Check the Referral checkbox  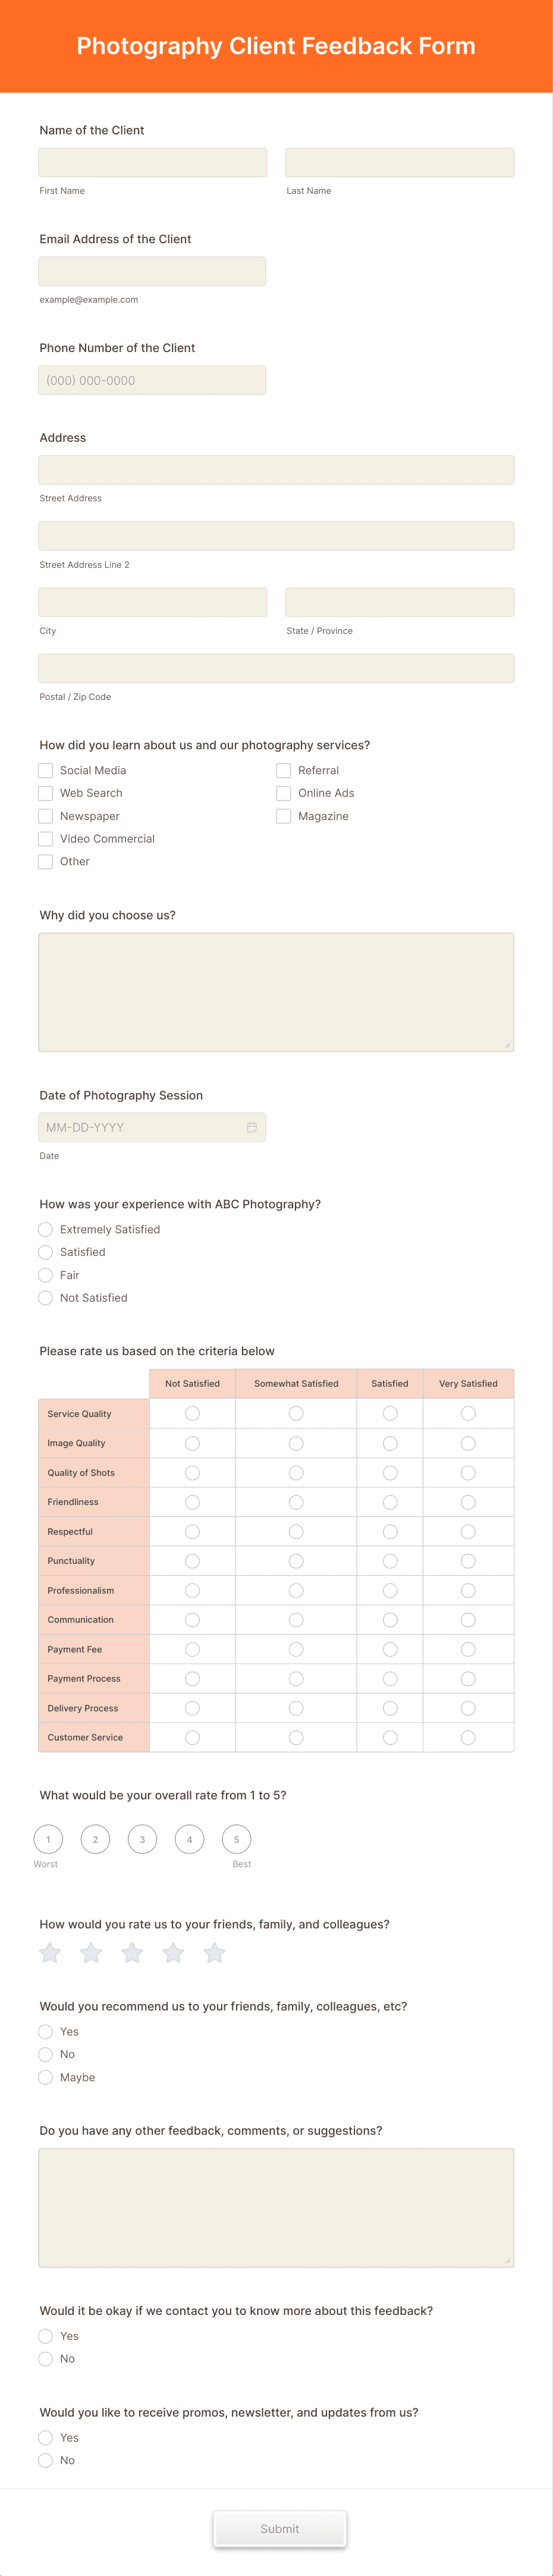(284, 770)
